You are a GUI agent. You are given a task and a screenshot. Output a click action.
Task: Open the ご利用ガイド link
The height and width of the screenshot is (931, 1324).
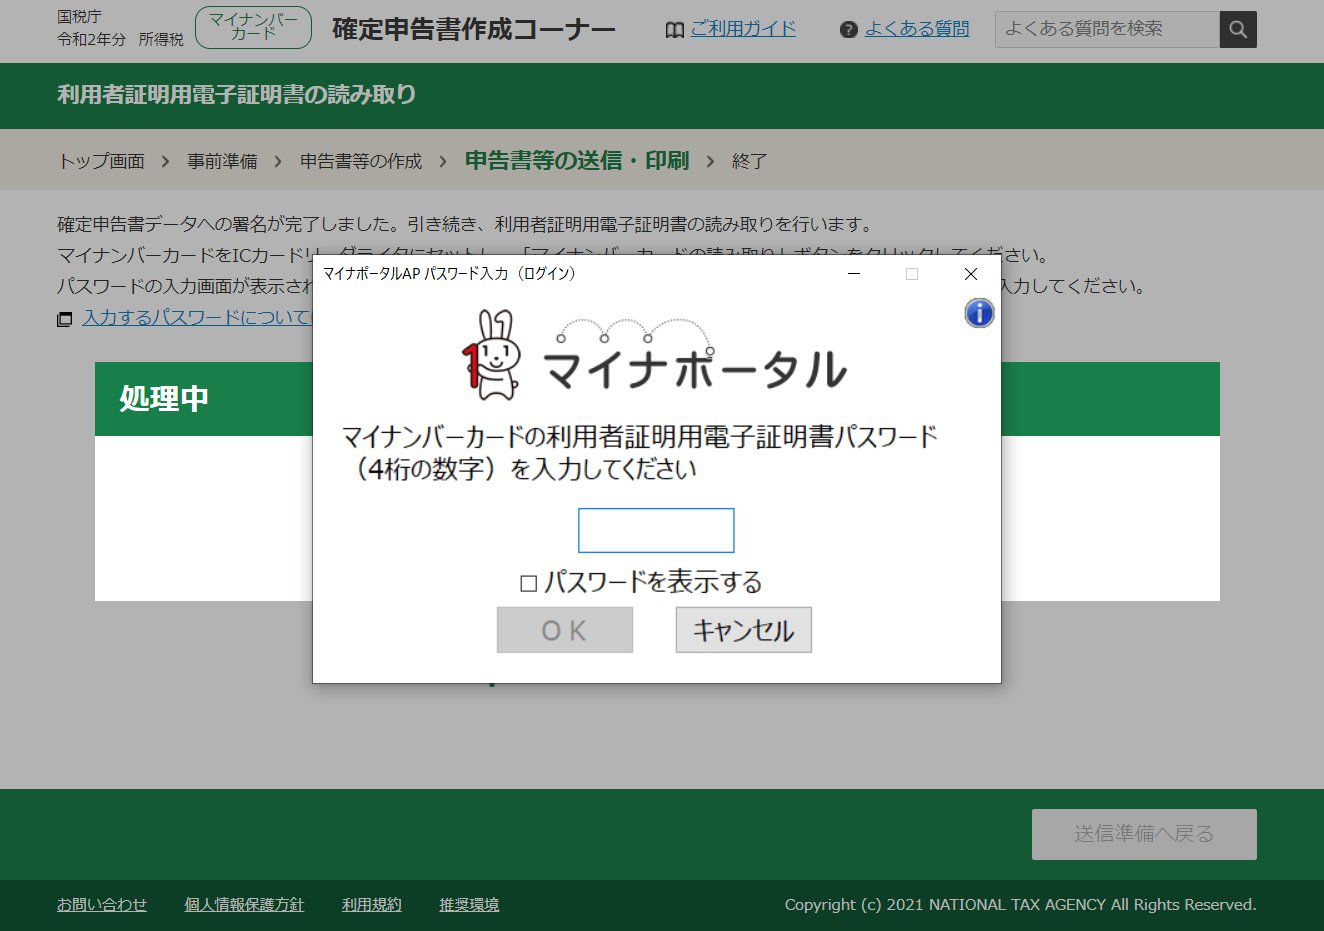[x=743, y=29]
